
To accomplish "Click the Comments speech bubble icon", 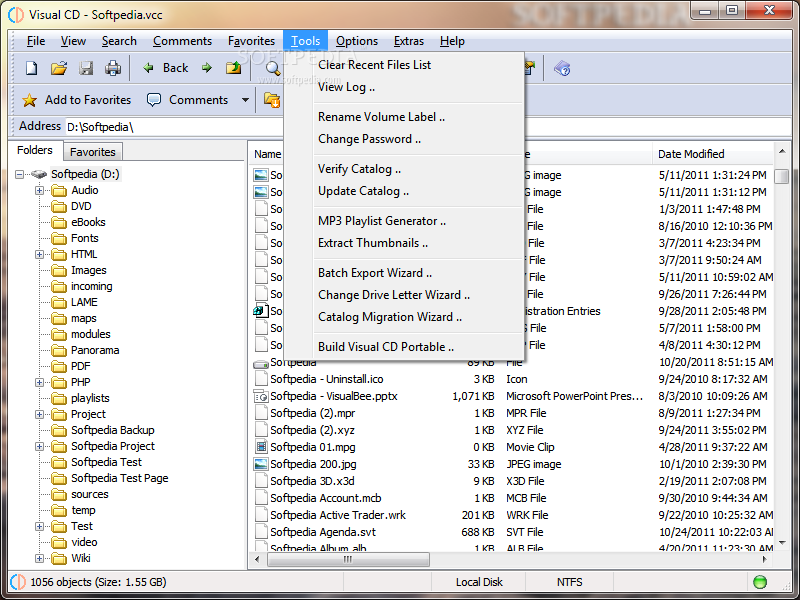I will click(154, 99).
